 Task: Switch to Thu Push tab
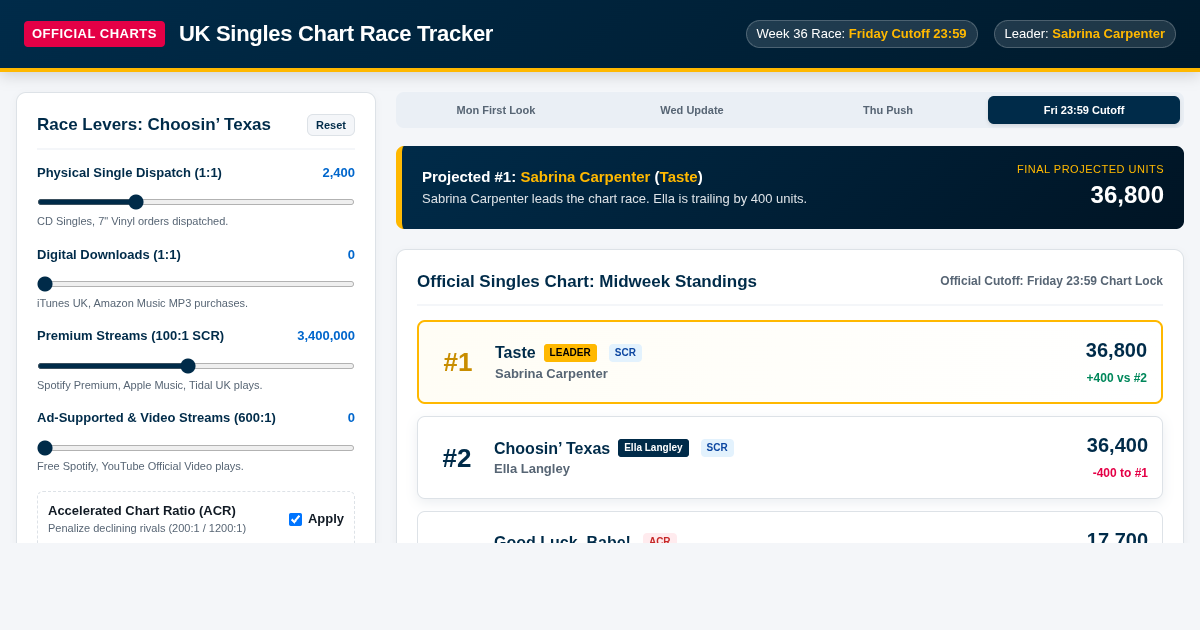[x=888, y=110]
